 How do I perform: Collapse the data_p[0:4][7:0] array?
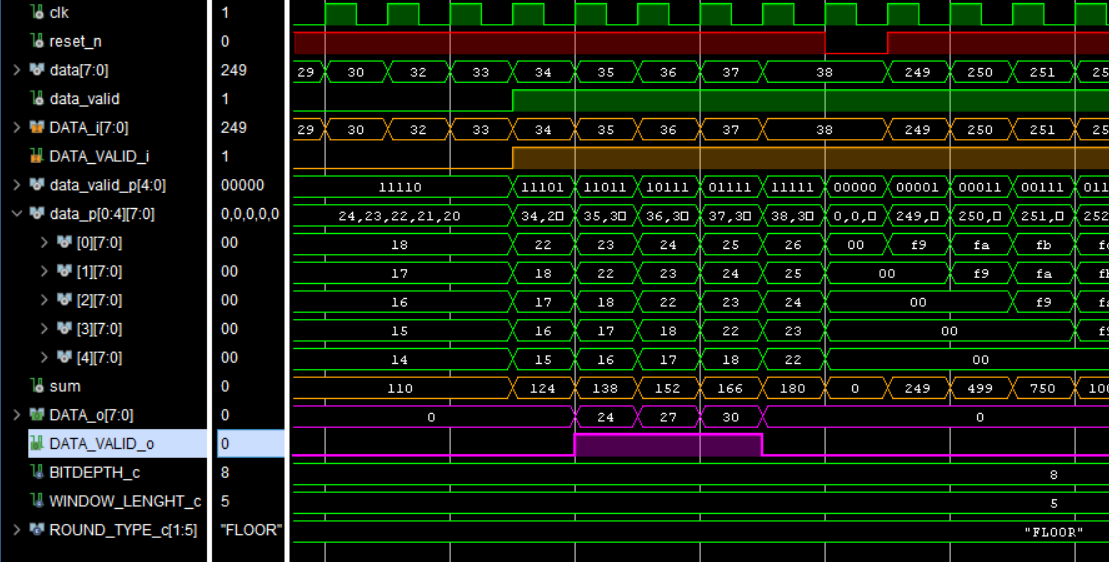[16, 214]
